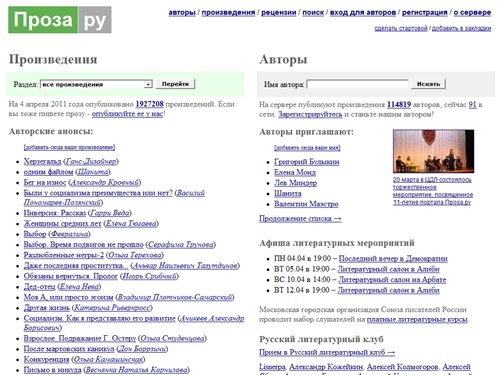500x375 pixels.
Task: Open author 'Лев Миндер'
Action: (295, 183)
